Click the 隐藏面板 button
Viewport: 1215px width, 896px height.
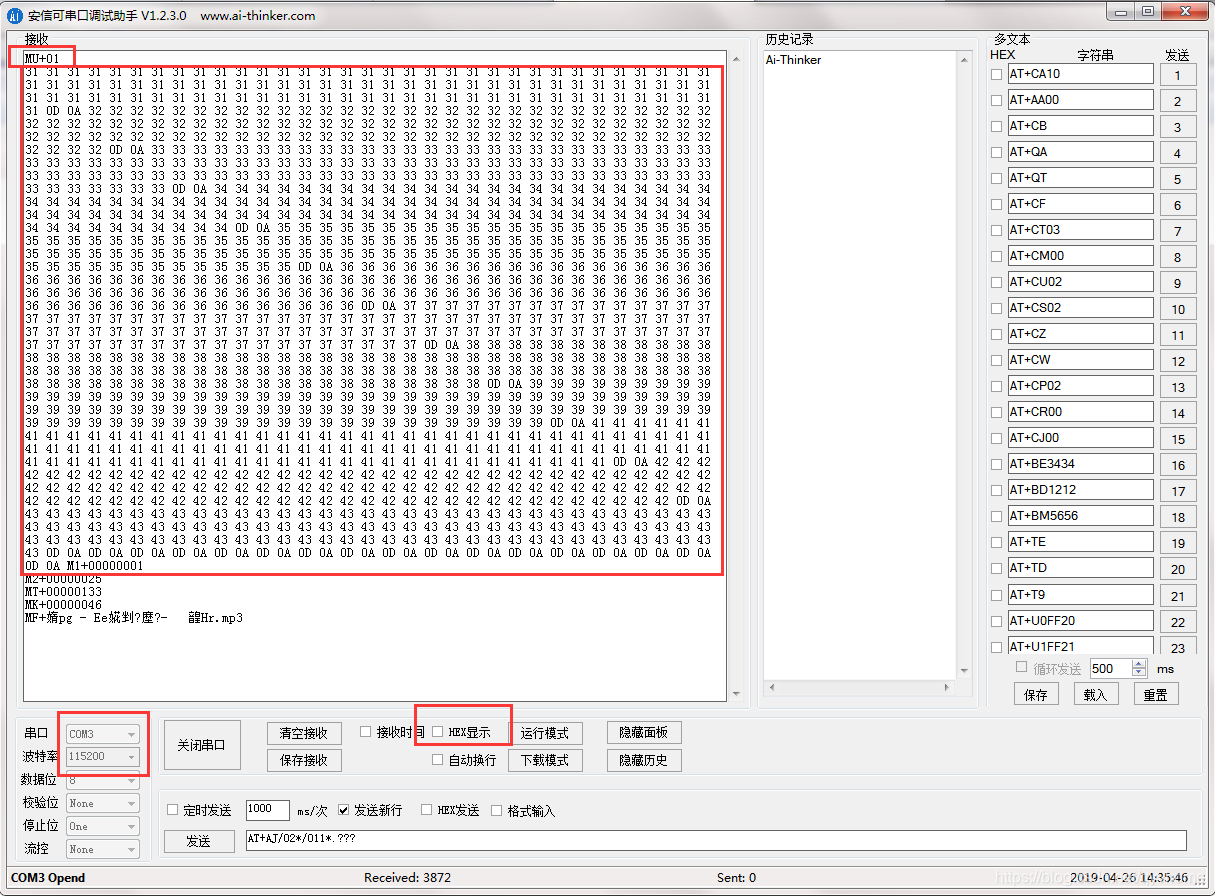pos(643,733)
